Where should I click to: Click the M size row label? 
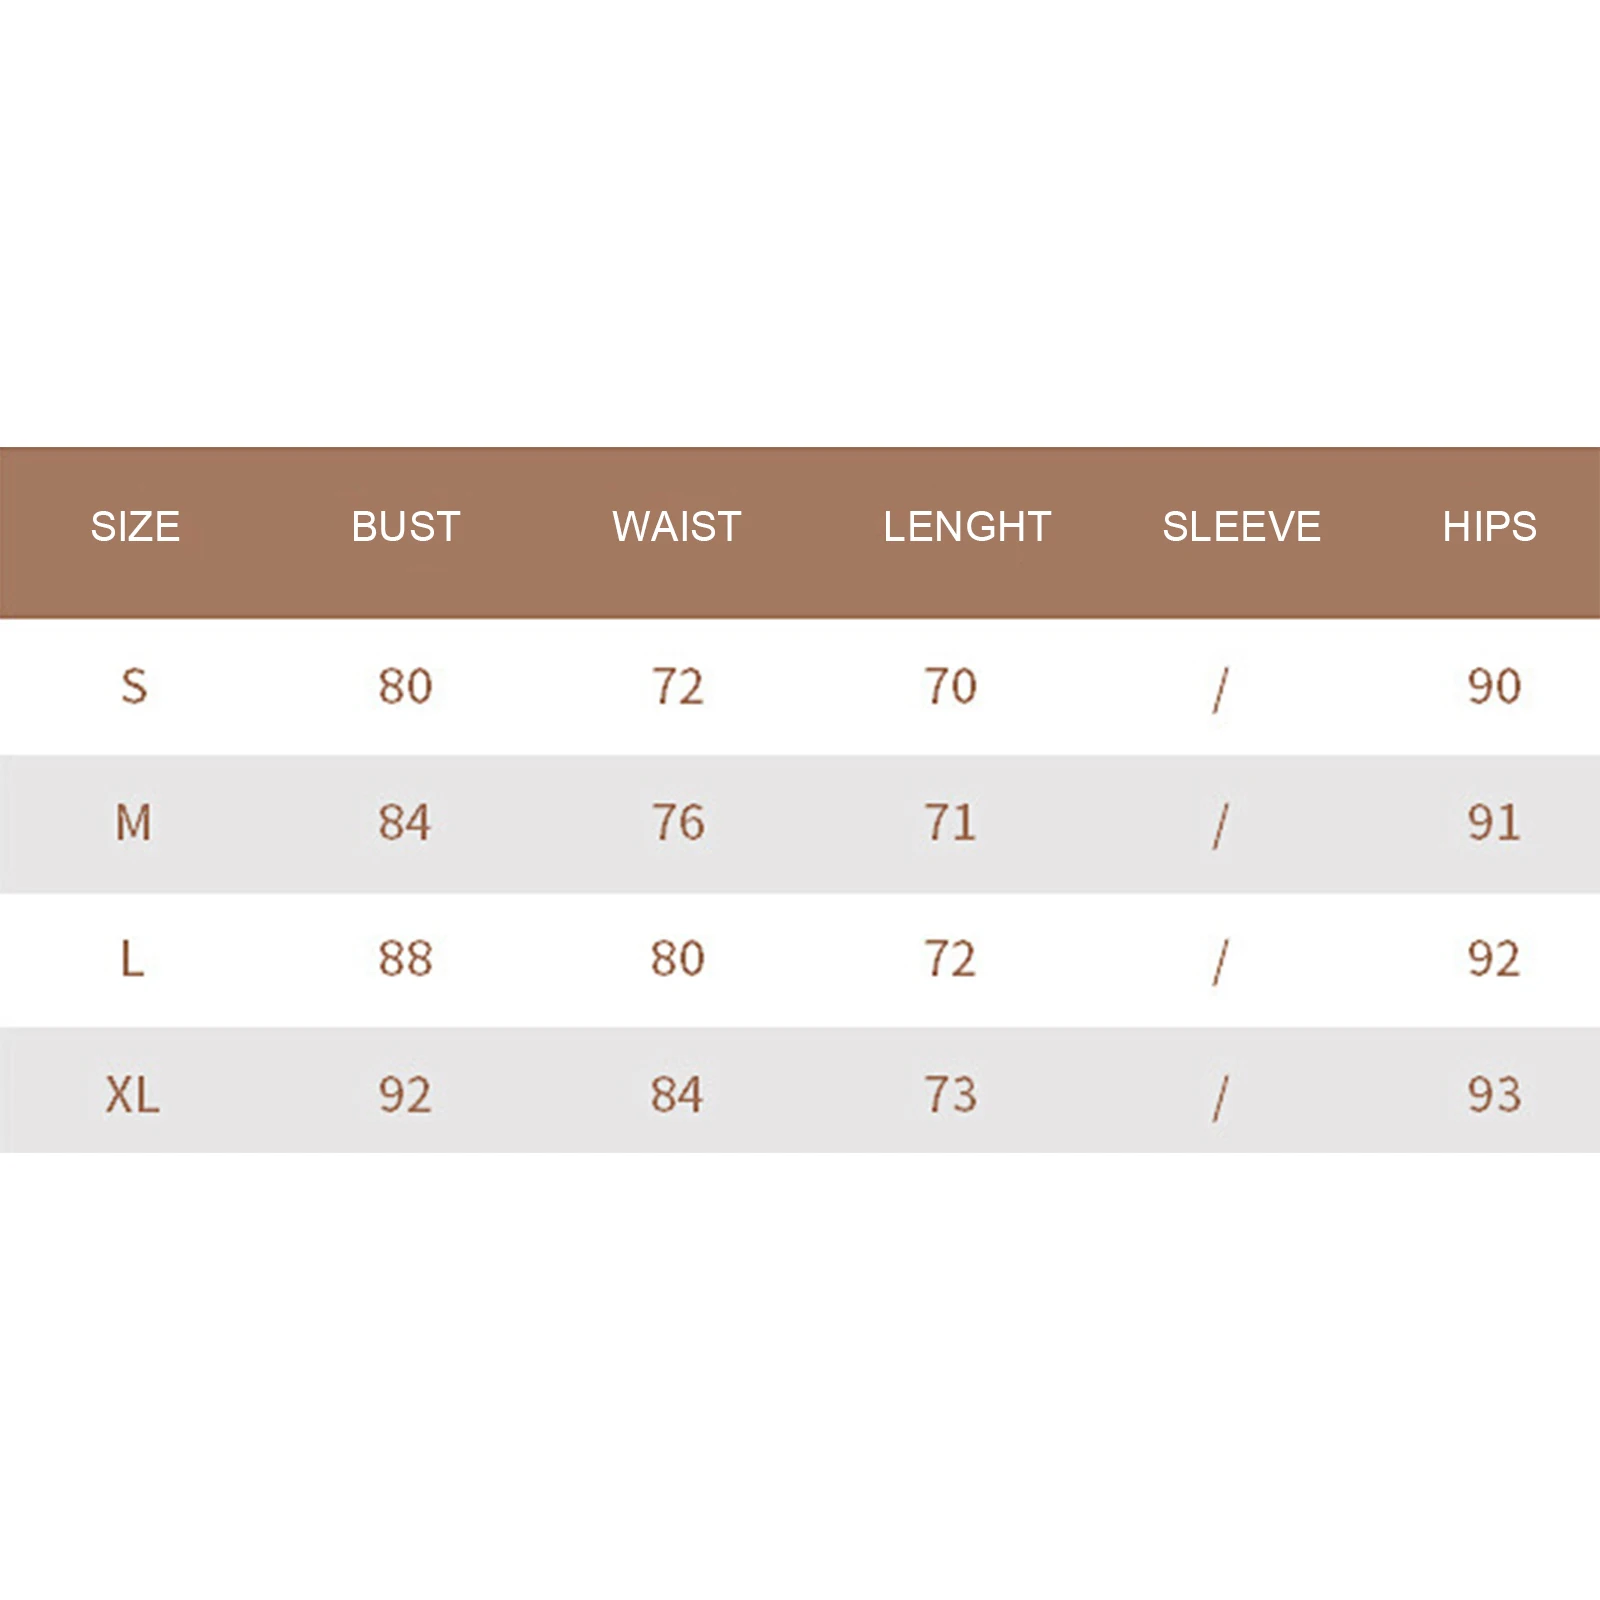click(x=134, y=823)
